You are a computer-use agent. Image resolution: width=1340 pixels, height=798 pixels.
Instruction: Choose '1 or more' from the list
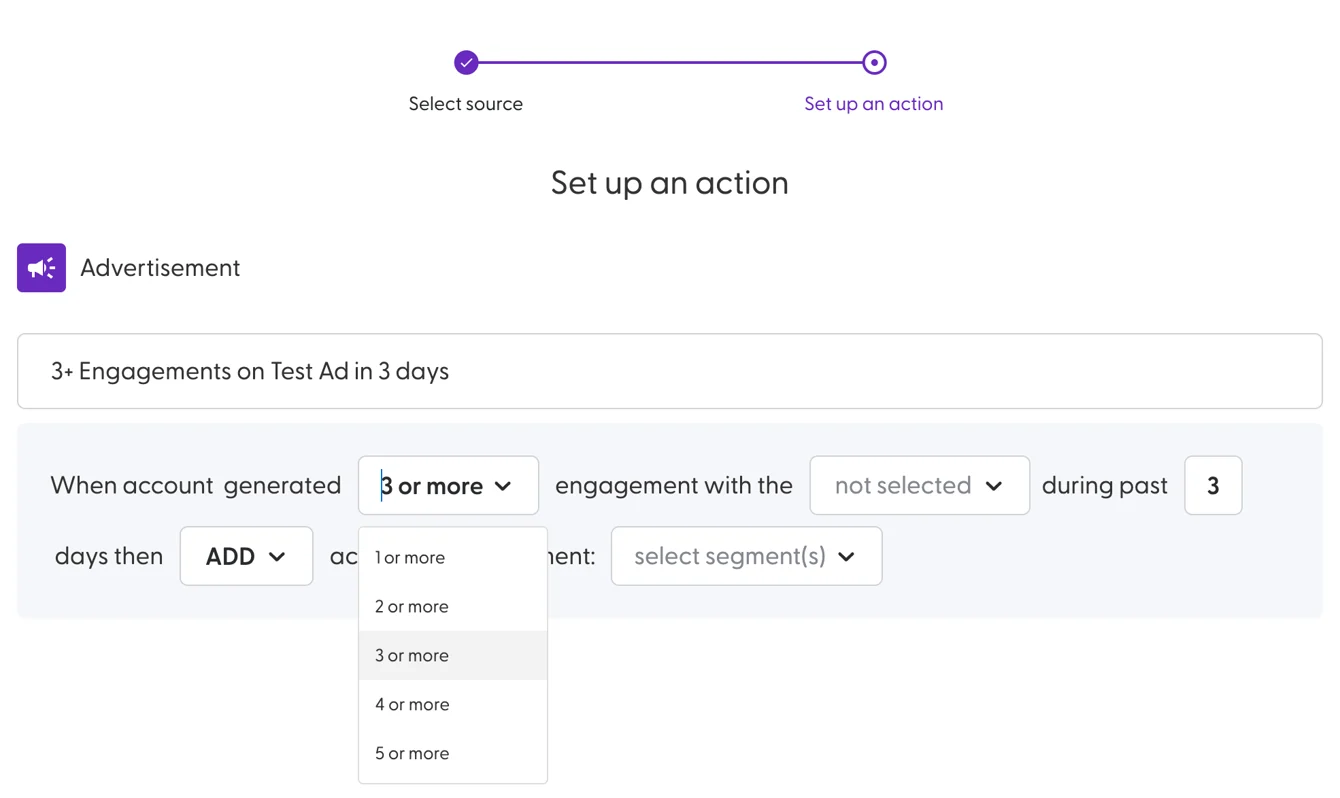click(453, 557)
